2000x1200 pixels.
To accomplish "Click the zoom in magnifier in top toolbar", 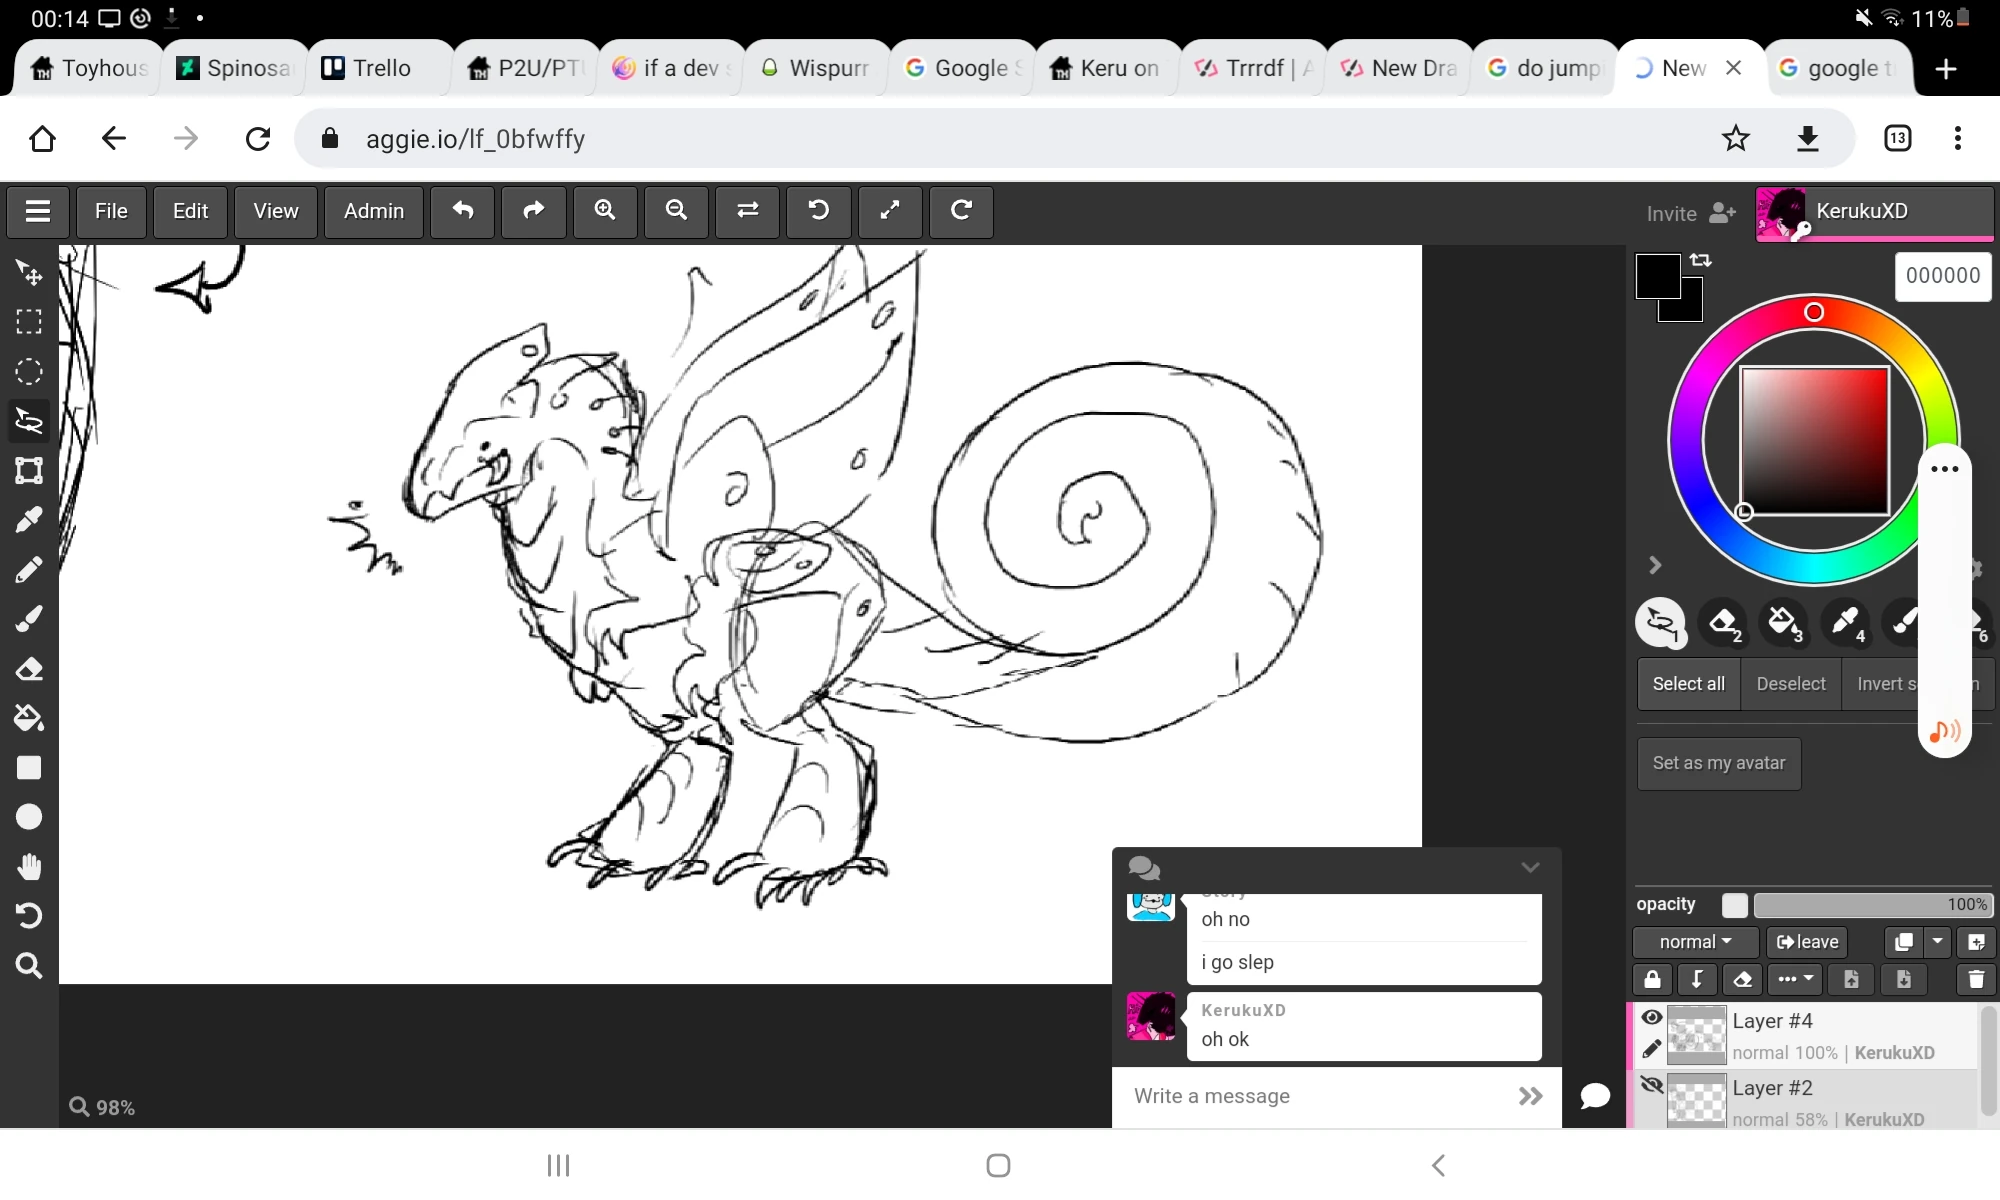I will point(605,211).
